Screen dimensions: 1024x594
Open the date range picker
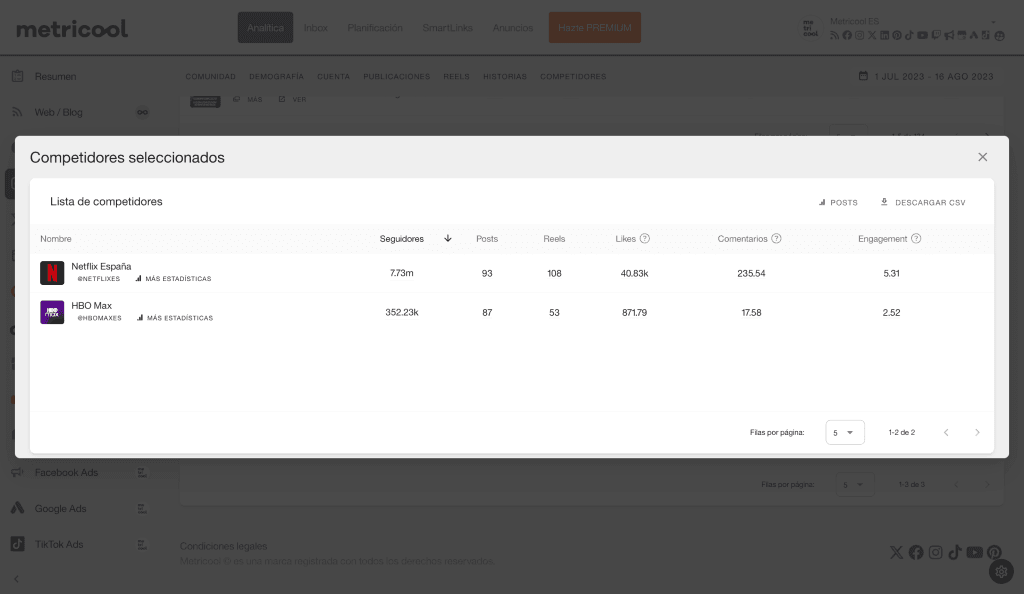click(926, 76)
